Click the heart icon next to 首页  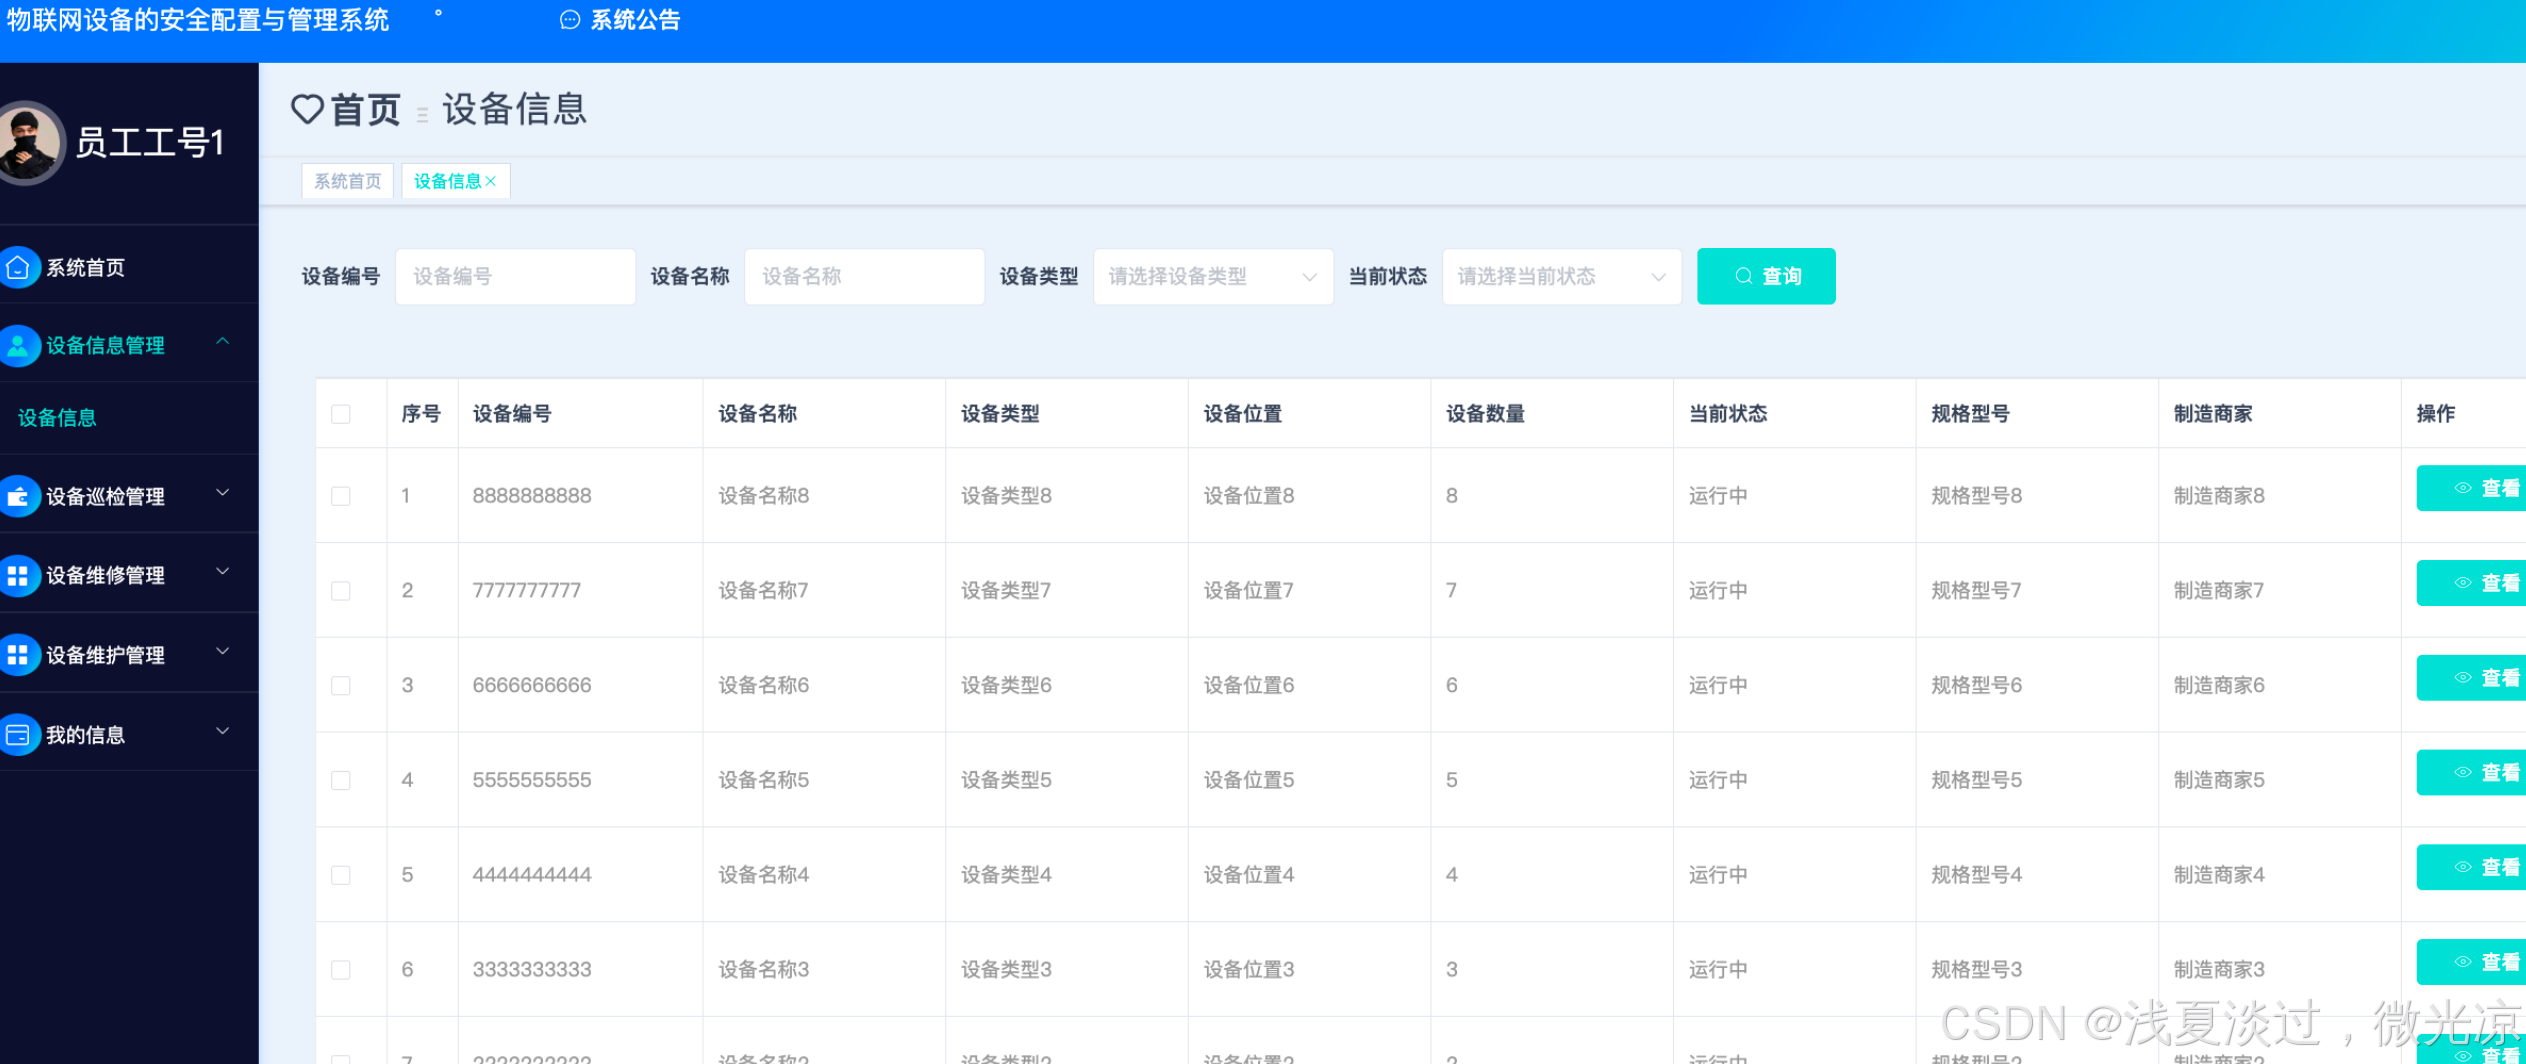tap(306, 110)
